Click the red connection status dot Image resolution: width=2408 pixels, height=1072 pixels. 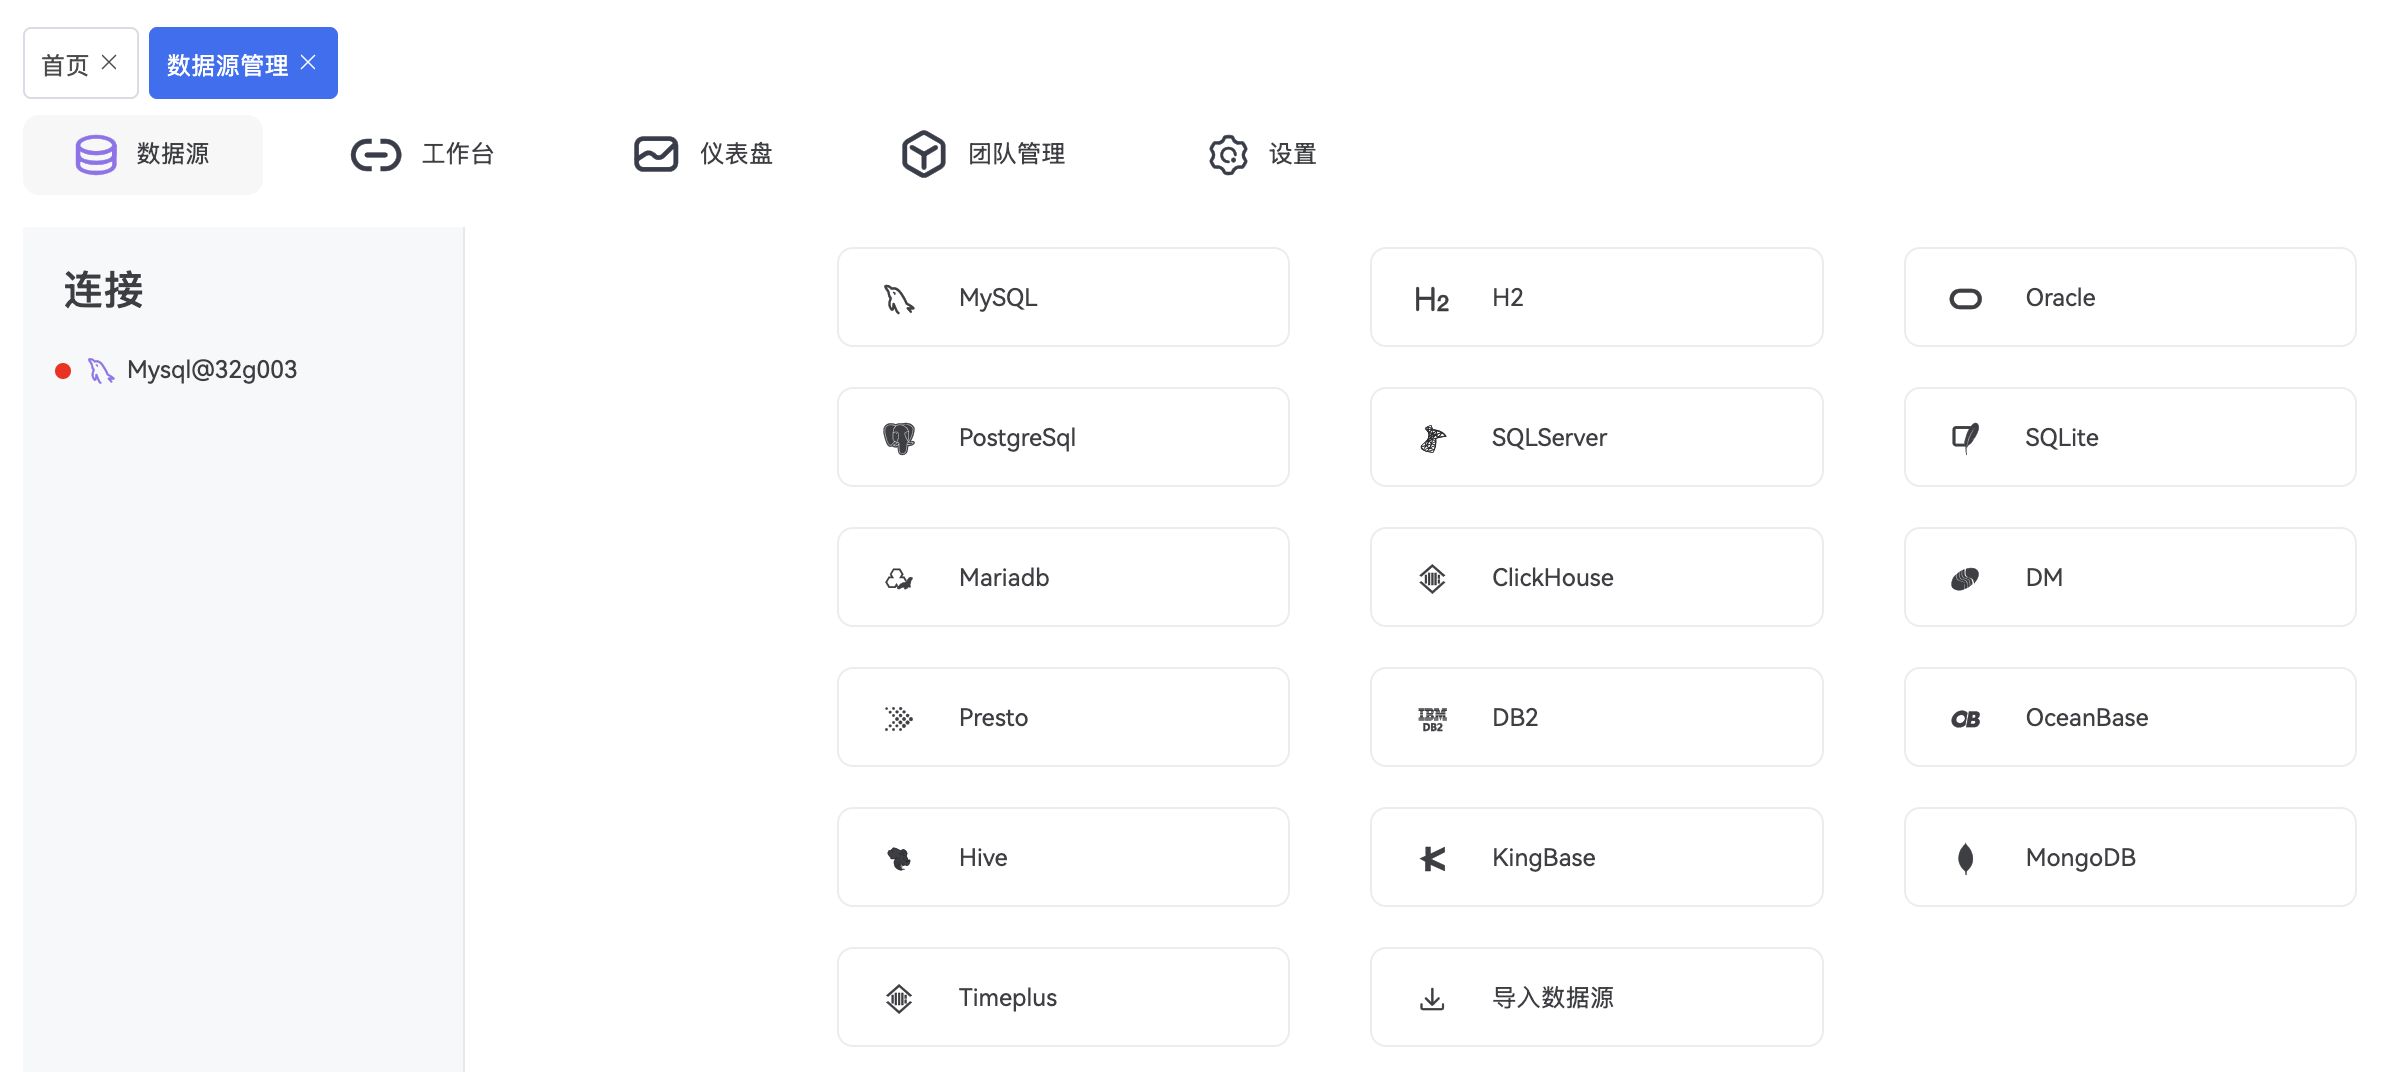click(63, 371)
